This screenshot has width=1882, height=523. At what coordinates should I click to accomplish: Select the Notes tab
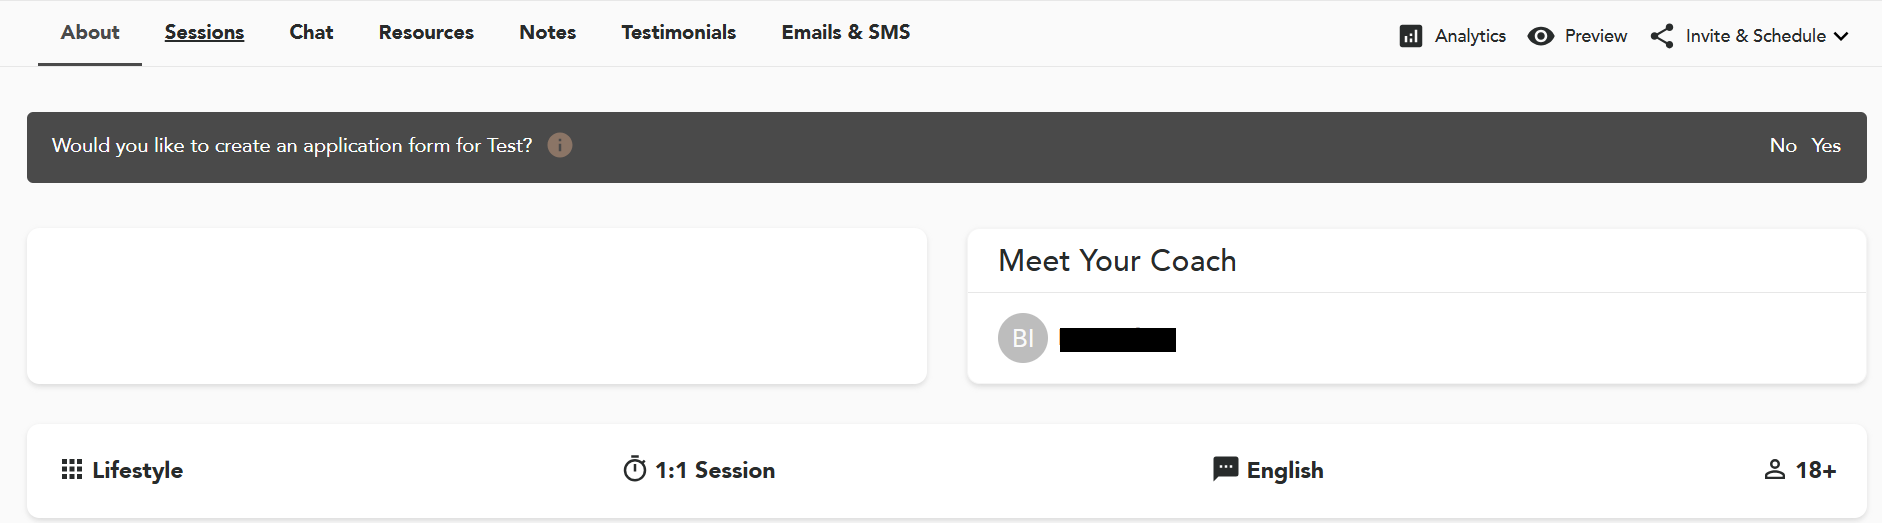[x=548, y=32]
